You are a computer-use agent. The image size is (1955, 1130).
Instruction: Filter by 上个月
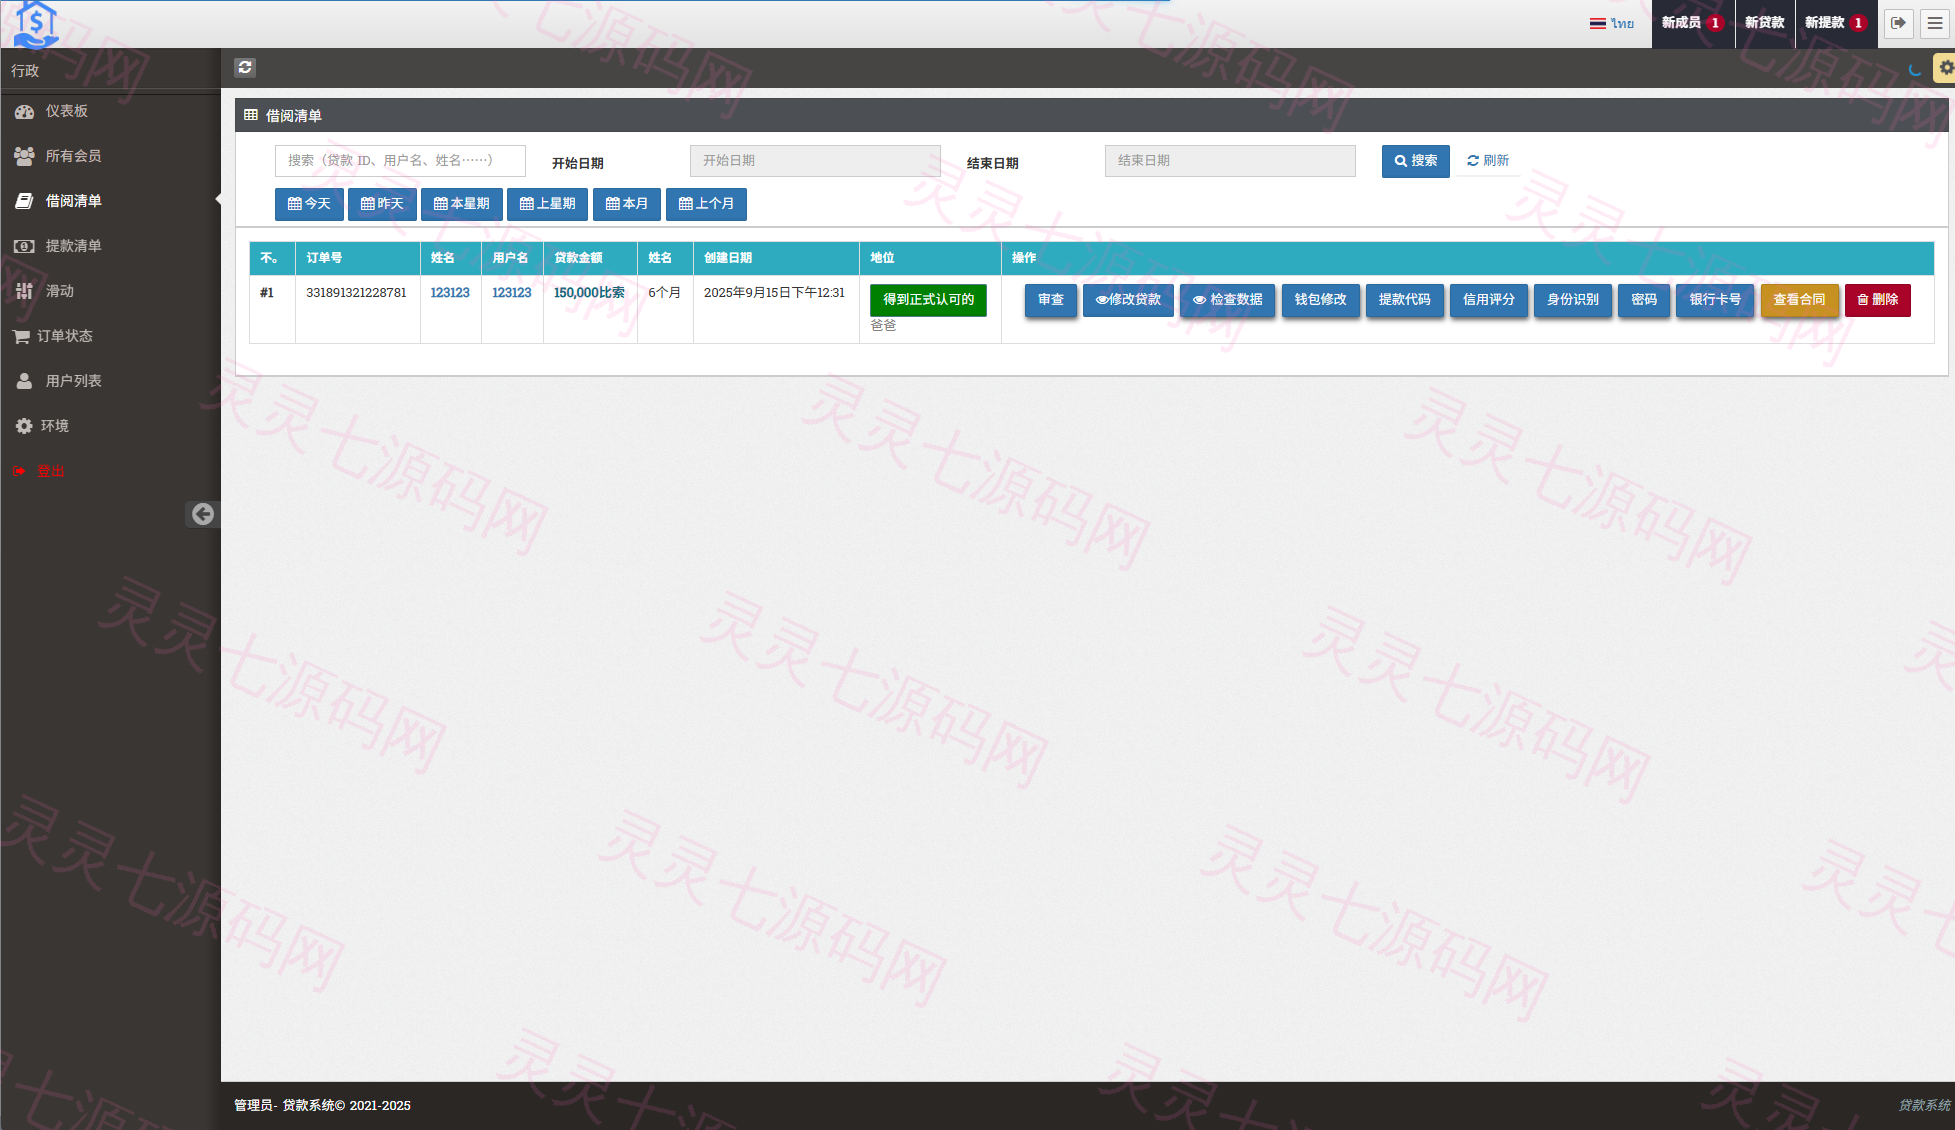[706, 204]
